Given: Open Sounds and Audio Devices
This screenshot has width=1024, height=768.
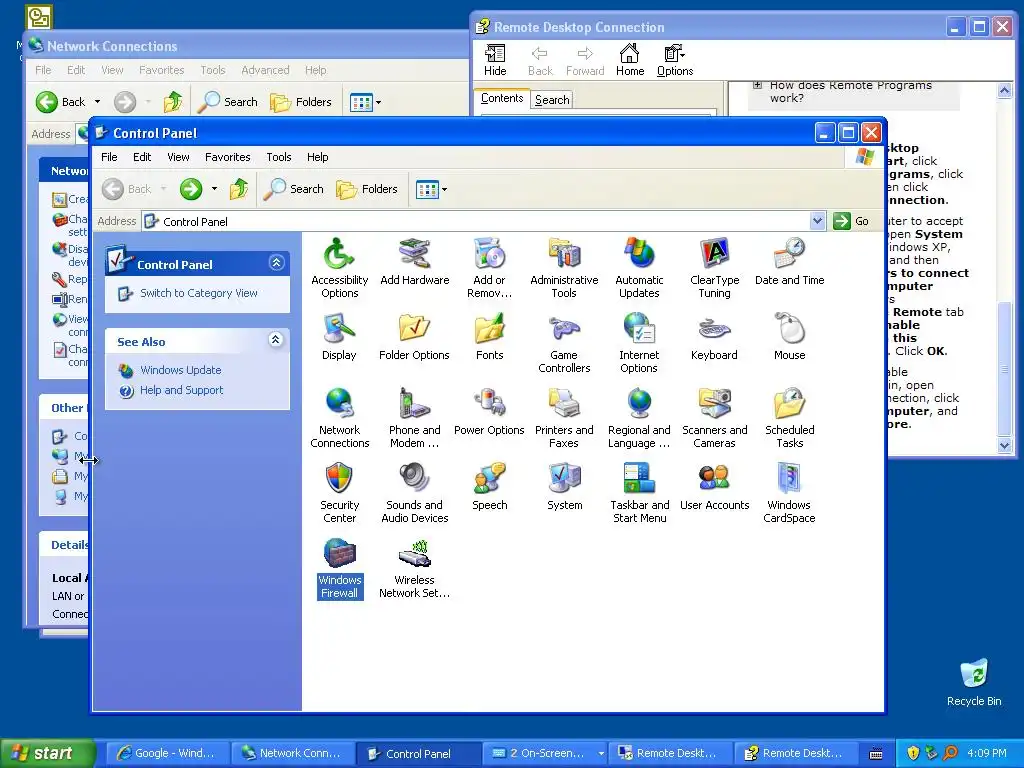Looking at the screenshot, I should click(x=415, y=493).
